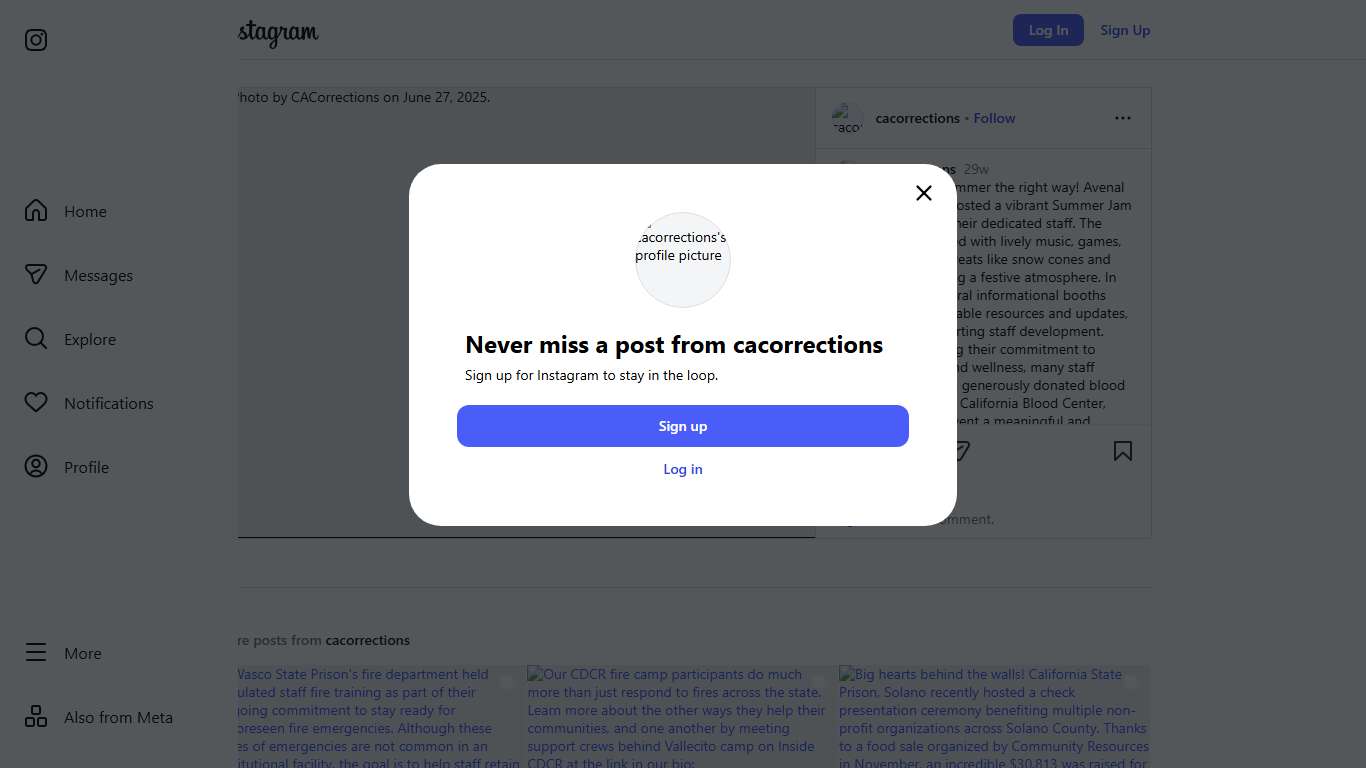Viewport: 1366px width, 768px height.
Task: Click the Log in link in dialog
Action: [x=683, y=469]
